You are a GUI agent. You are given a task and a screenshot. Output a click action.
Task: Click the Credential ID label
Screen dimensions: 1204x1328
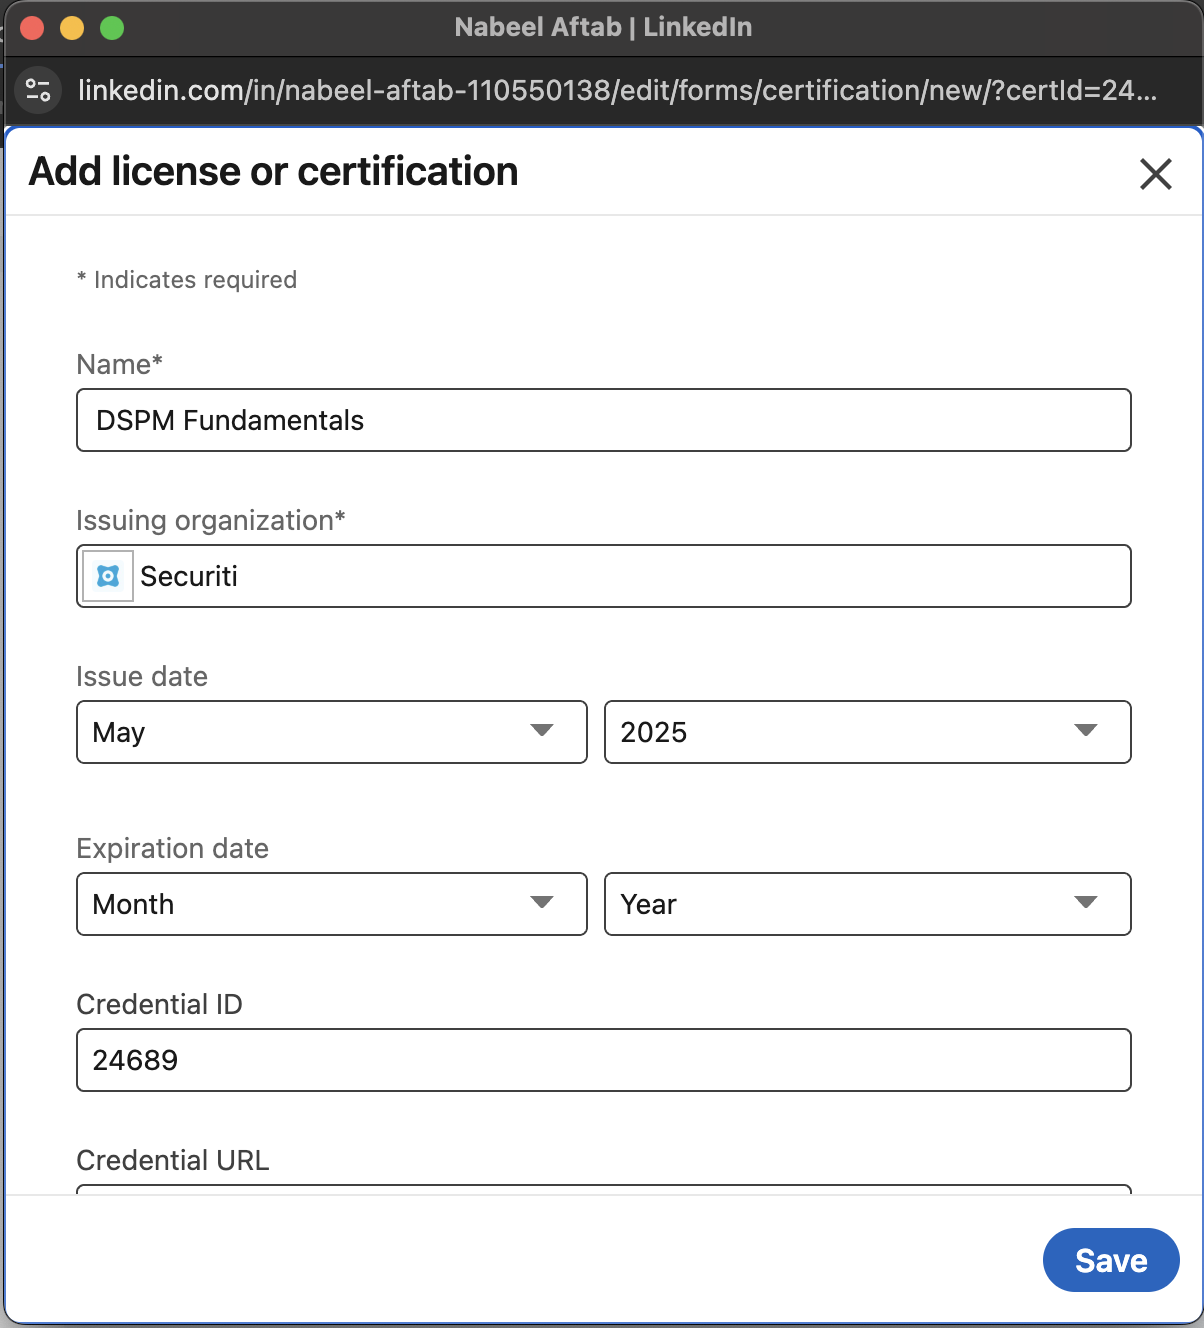[160, 1004]
